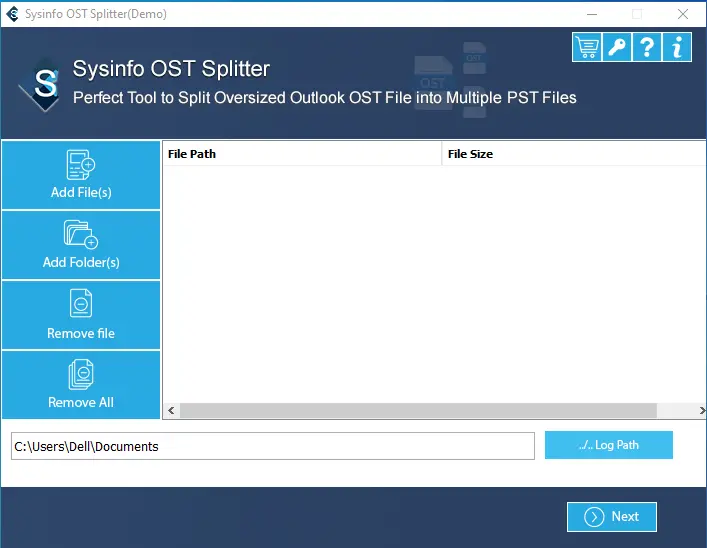This screenshot has height=548, width=707.
Task: Proceed with the Next button
Action: point(611,516)
